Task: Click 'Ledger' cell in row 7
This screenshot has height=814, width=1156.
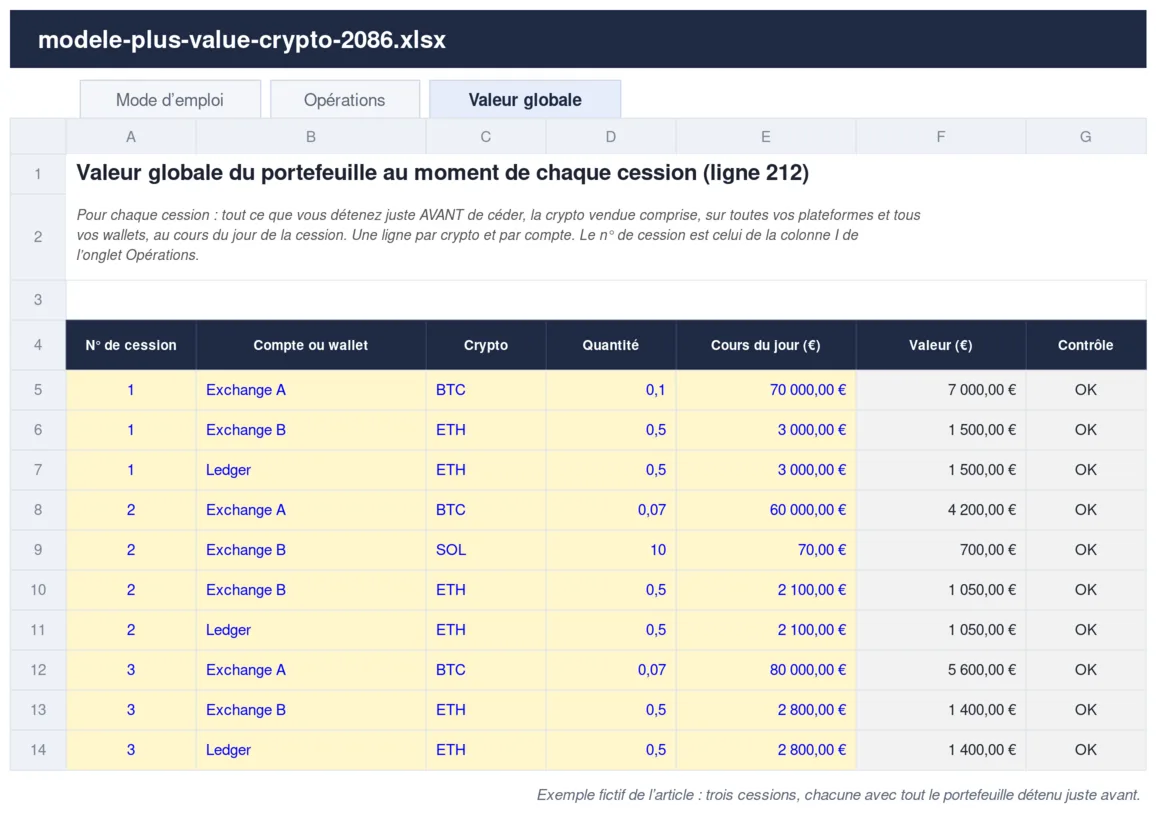Action: pos(311,470)
